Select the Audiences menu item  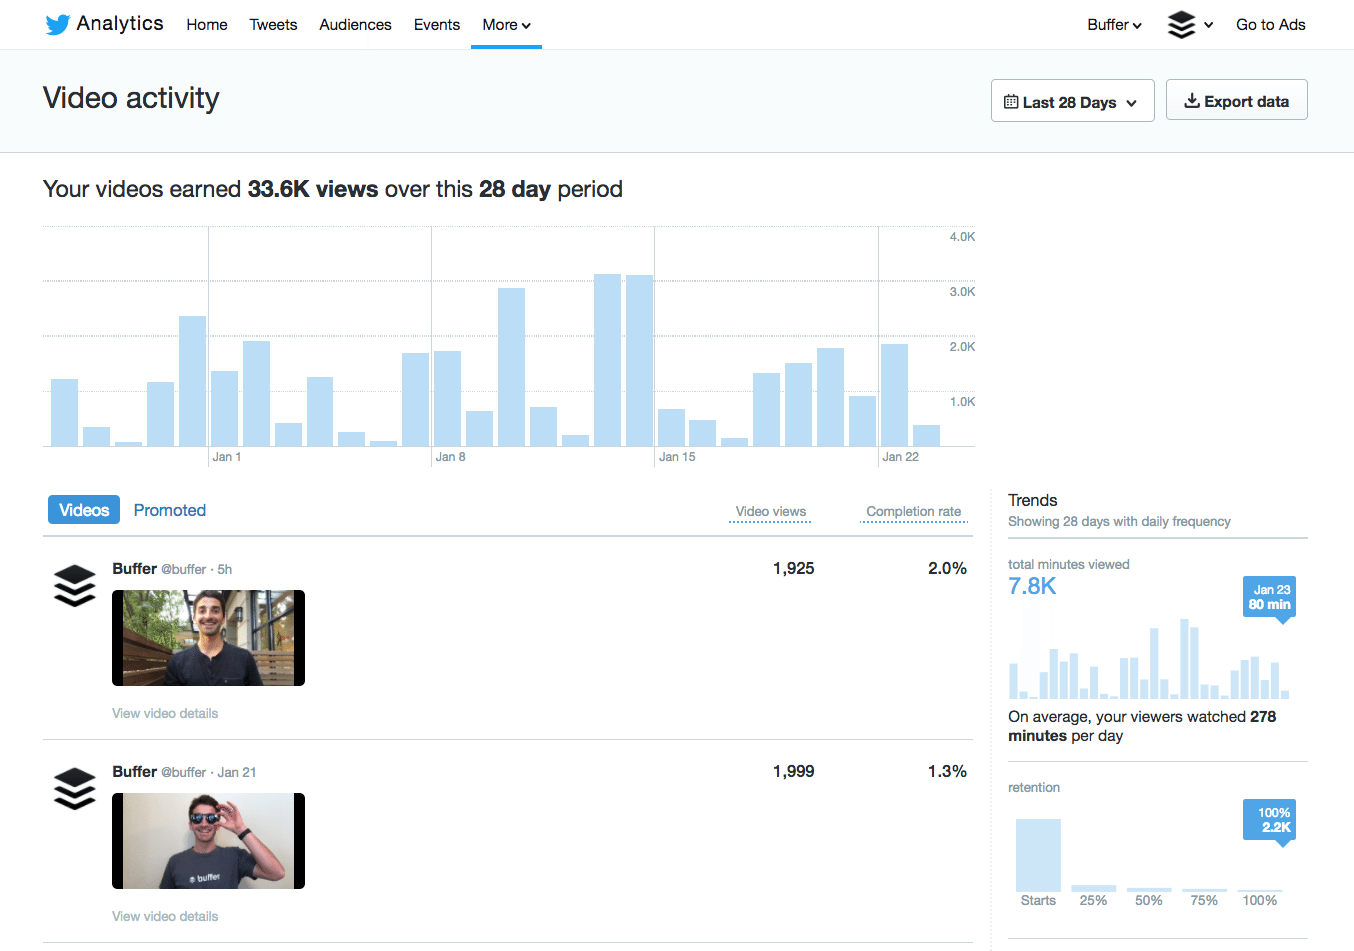pos(355,24)
